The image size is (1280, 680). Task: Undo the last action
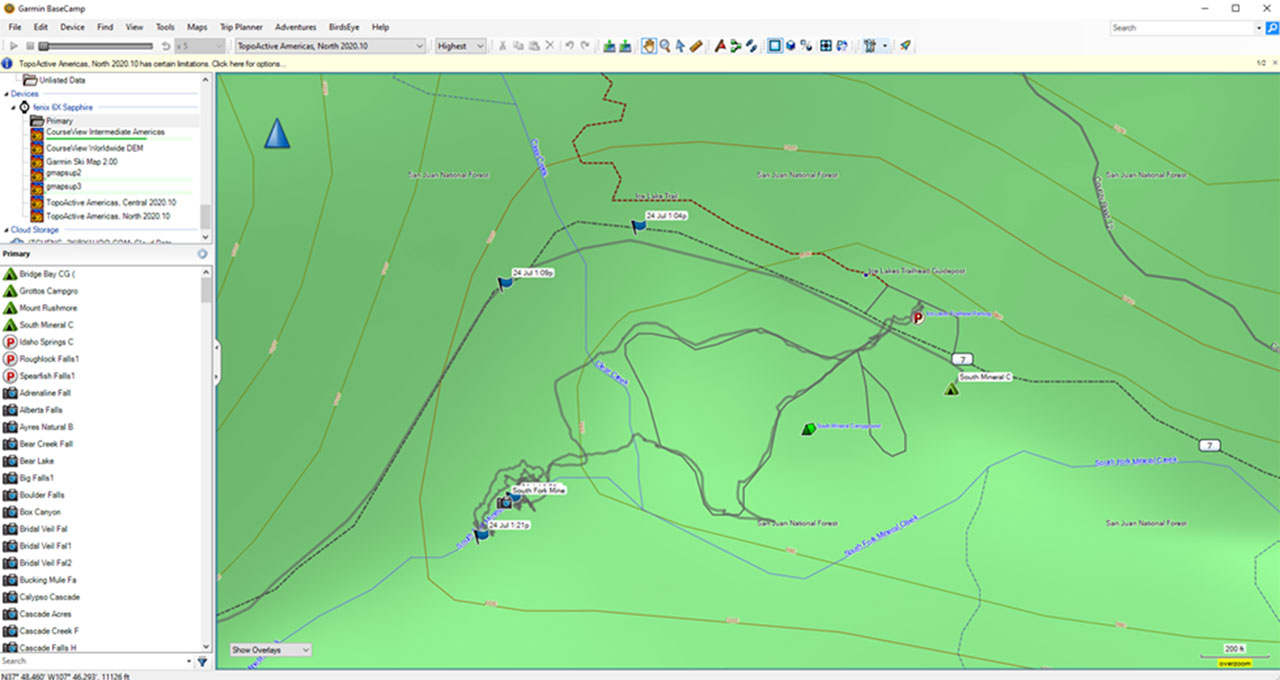pyautogui.click(x=569, y=46)
